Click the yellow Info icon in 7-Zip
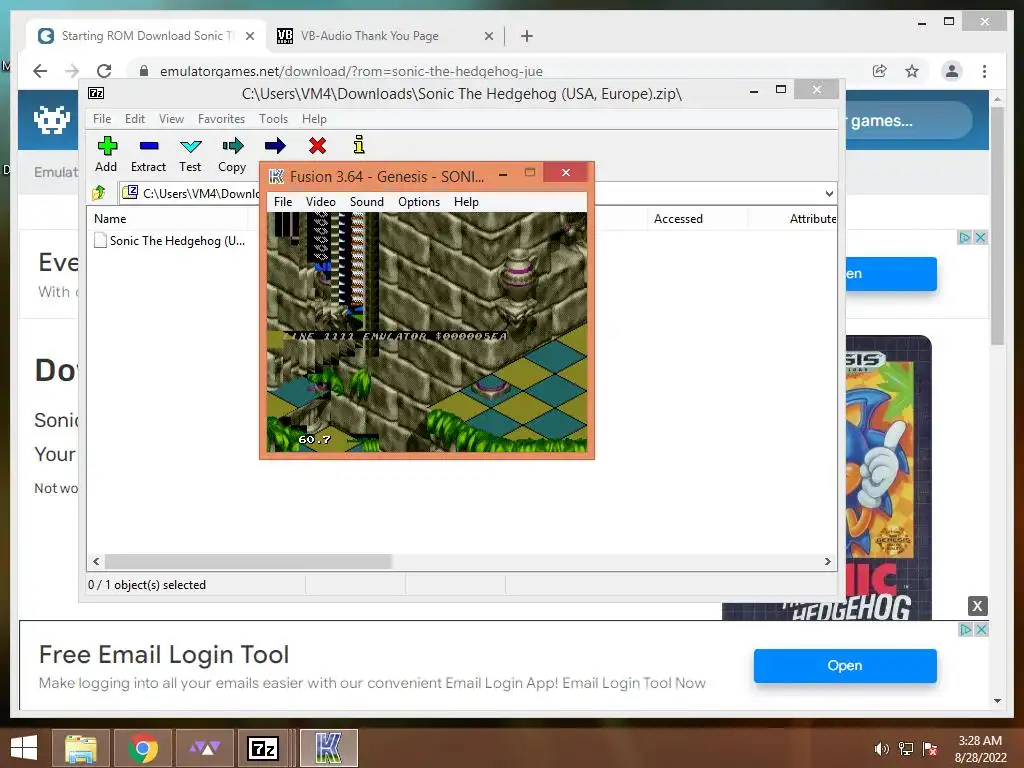Viewport: 1024px width, 768px height. click(x=359, y=145)
